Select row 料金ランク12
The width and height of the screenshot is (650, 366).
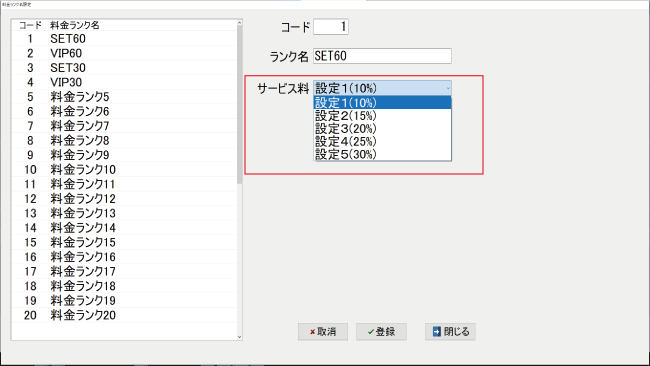[x=124, y=199]
